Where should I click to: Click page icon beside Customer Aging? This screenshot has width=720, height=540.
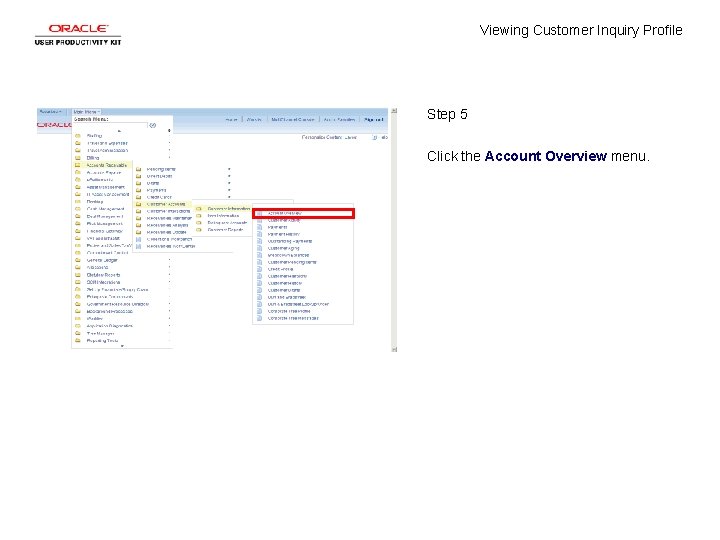[x=259, y=248]
